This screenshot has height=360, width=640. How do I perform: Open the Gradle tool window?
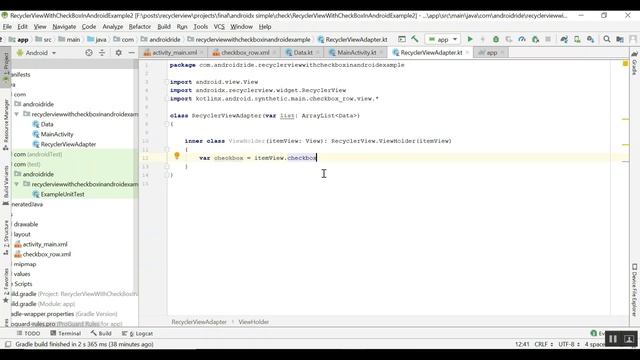[x=634, y=62]
